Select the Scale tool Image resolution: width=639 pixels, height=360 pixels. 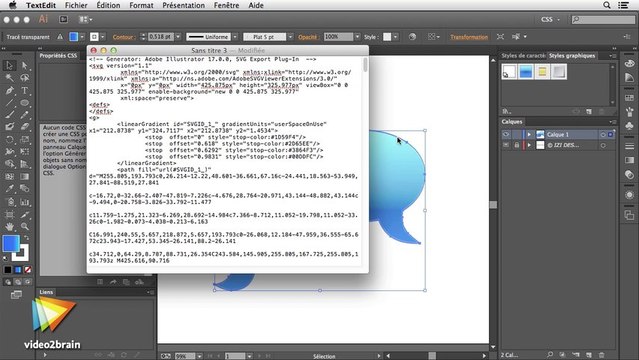coord(25,140)
